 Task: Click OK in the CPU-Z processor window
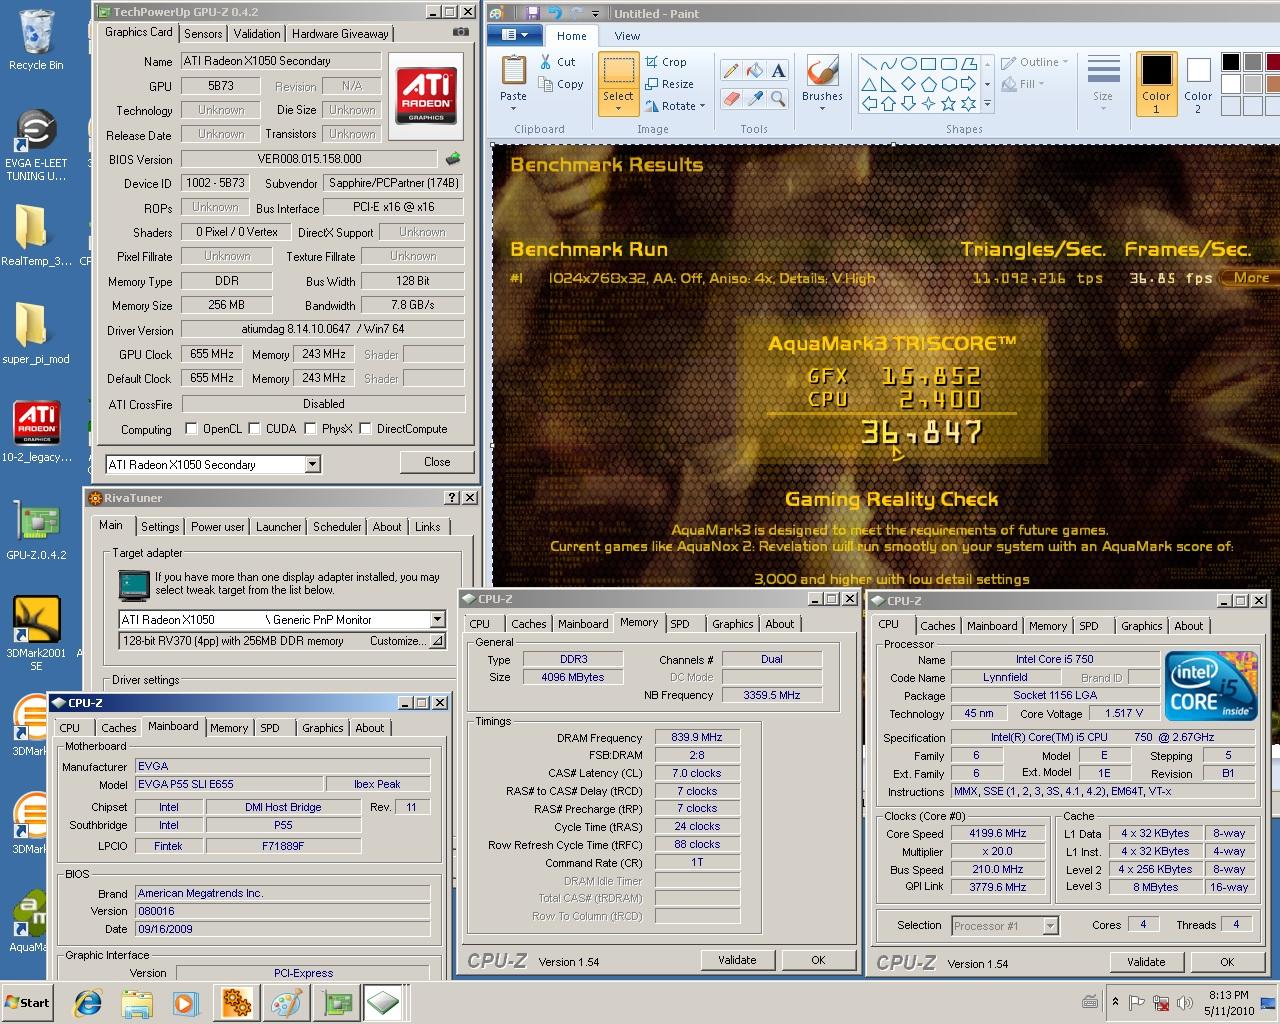pos(1227,962)
